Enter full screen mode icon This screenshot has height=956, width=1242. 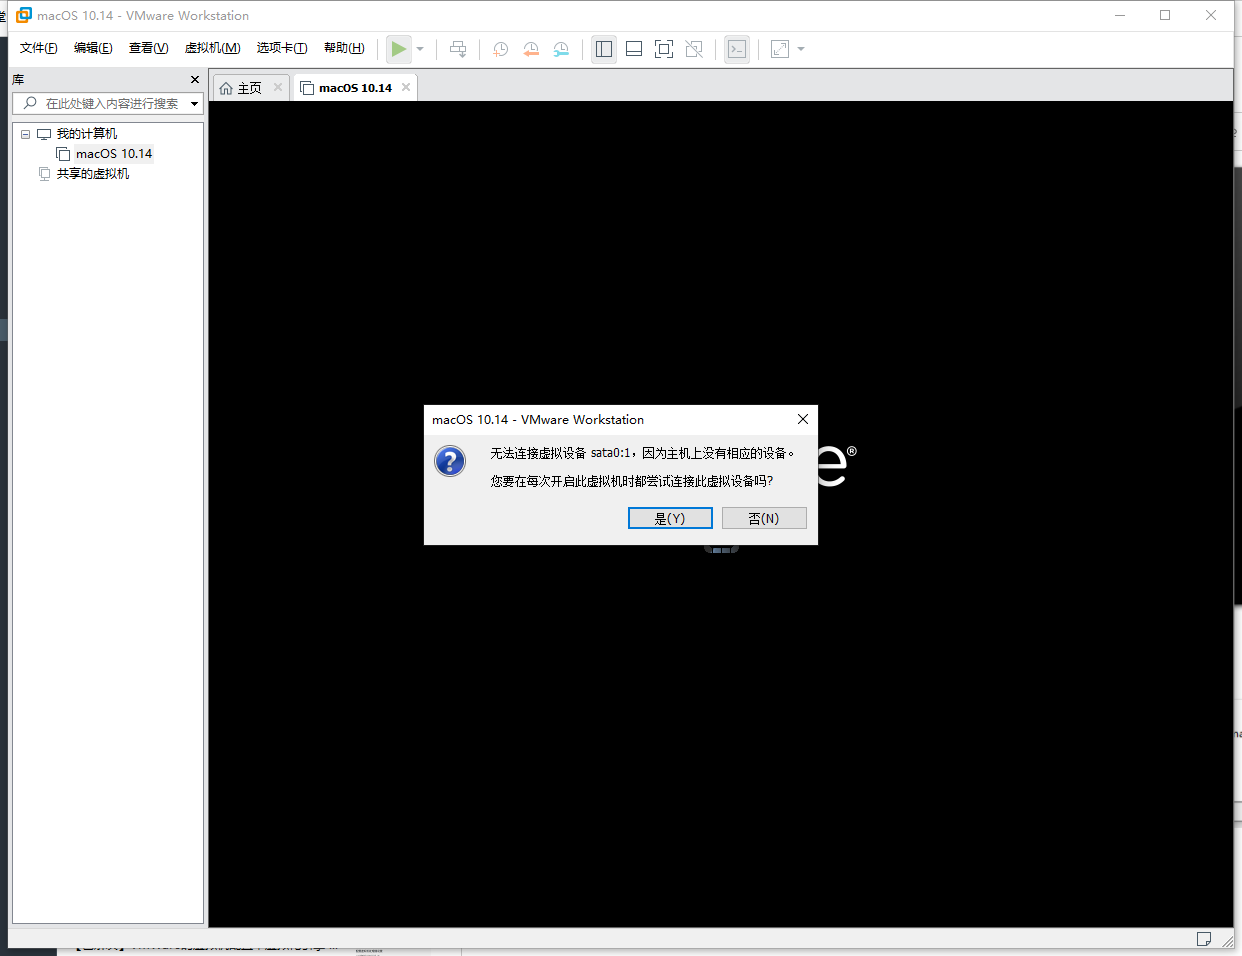(664, 49)
